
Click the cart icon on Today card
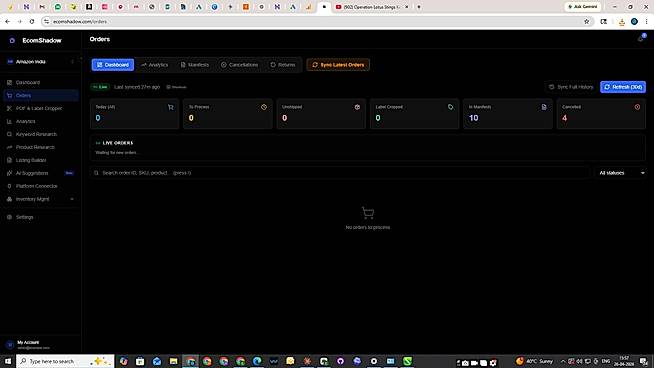pyautogui.click(x=171, y=107)
